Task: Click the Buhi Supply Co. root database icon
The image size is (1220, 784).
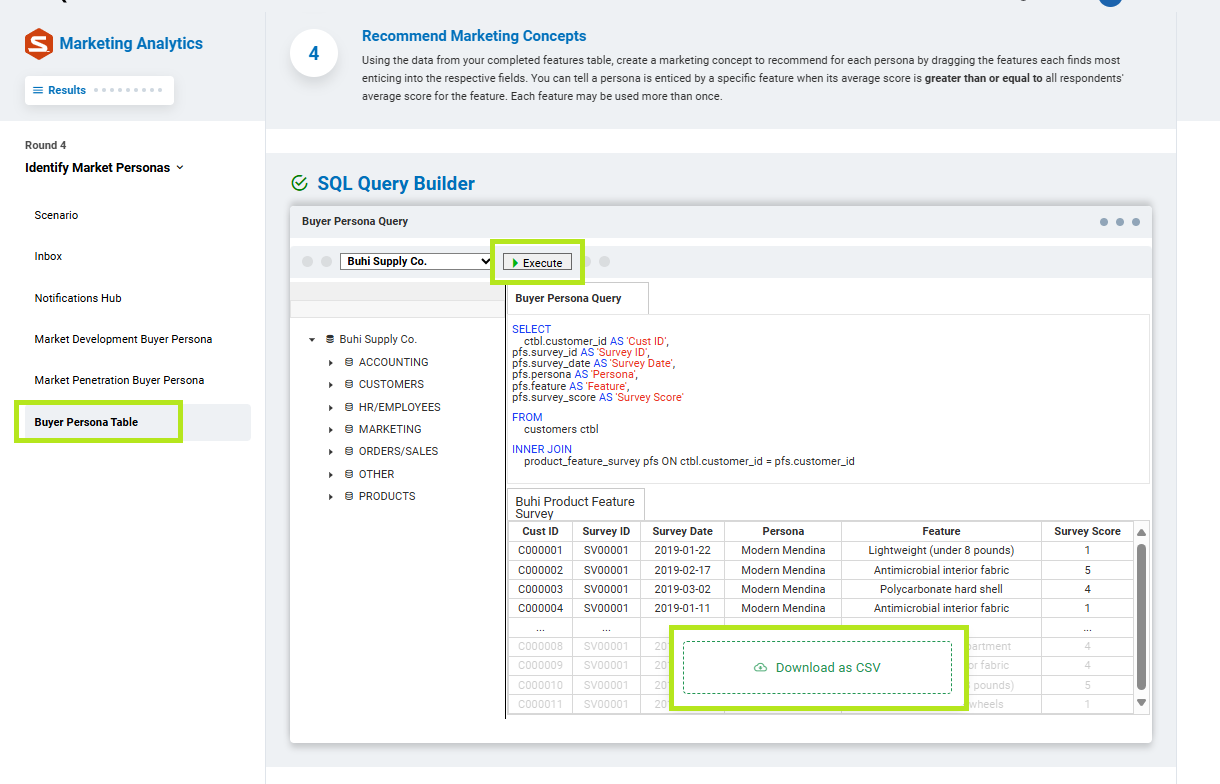Action: click(330, 339)
